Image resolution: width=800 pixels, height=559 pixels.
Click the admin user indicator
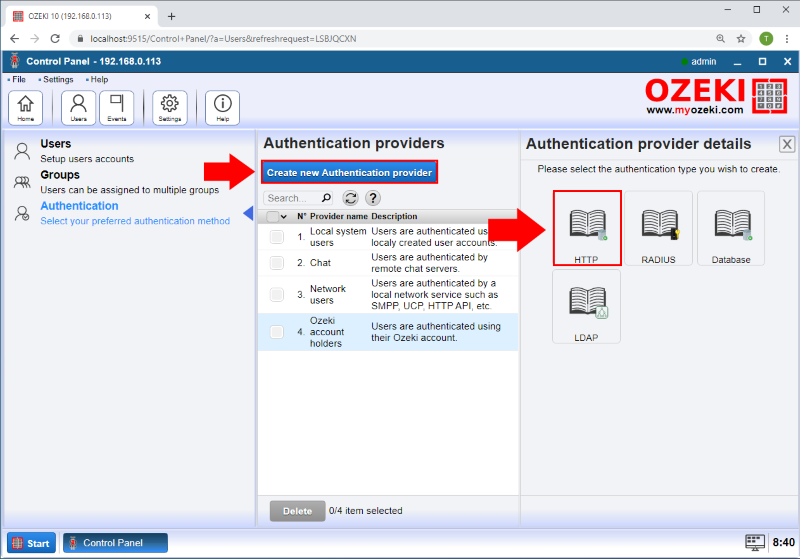699,62
